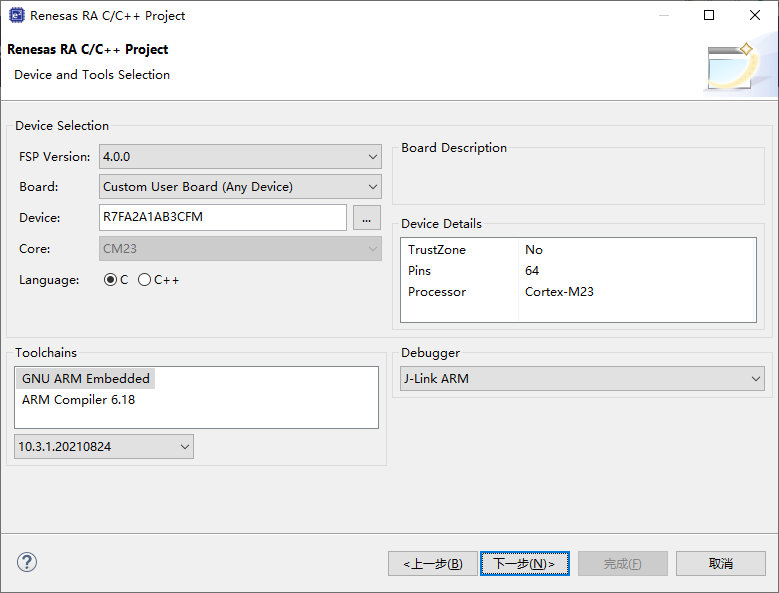Click the disabled Core CM23 dropdown
The image size is (779, 593).
click(240, 248)
